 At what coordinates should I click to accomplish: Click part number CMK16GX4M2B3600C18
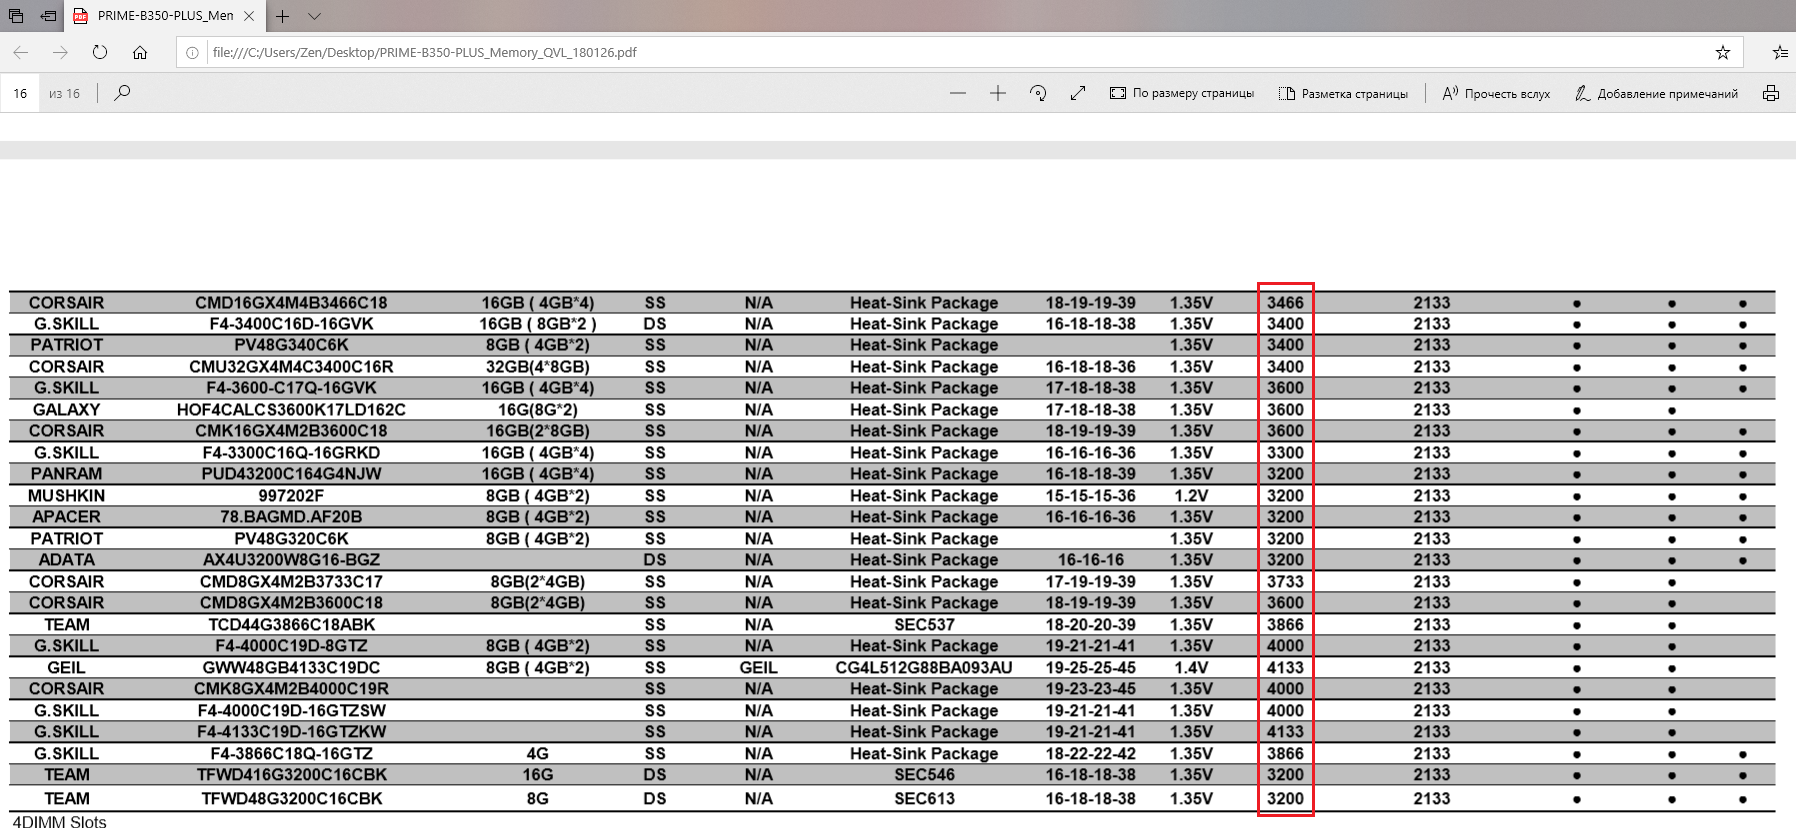[291, 431]
